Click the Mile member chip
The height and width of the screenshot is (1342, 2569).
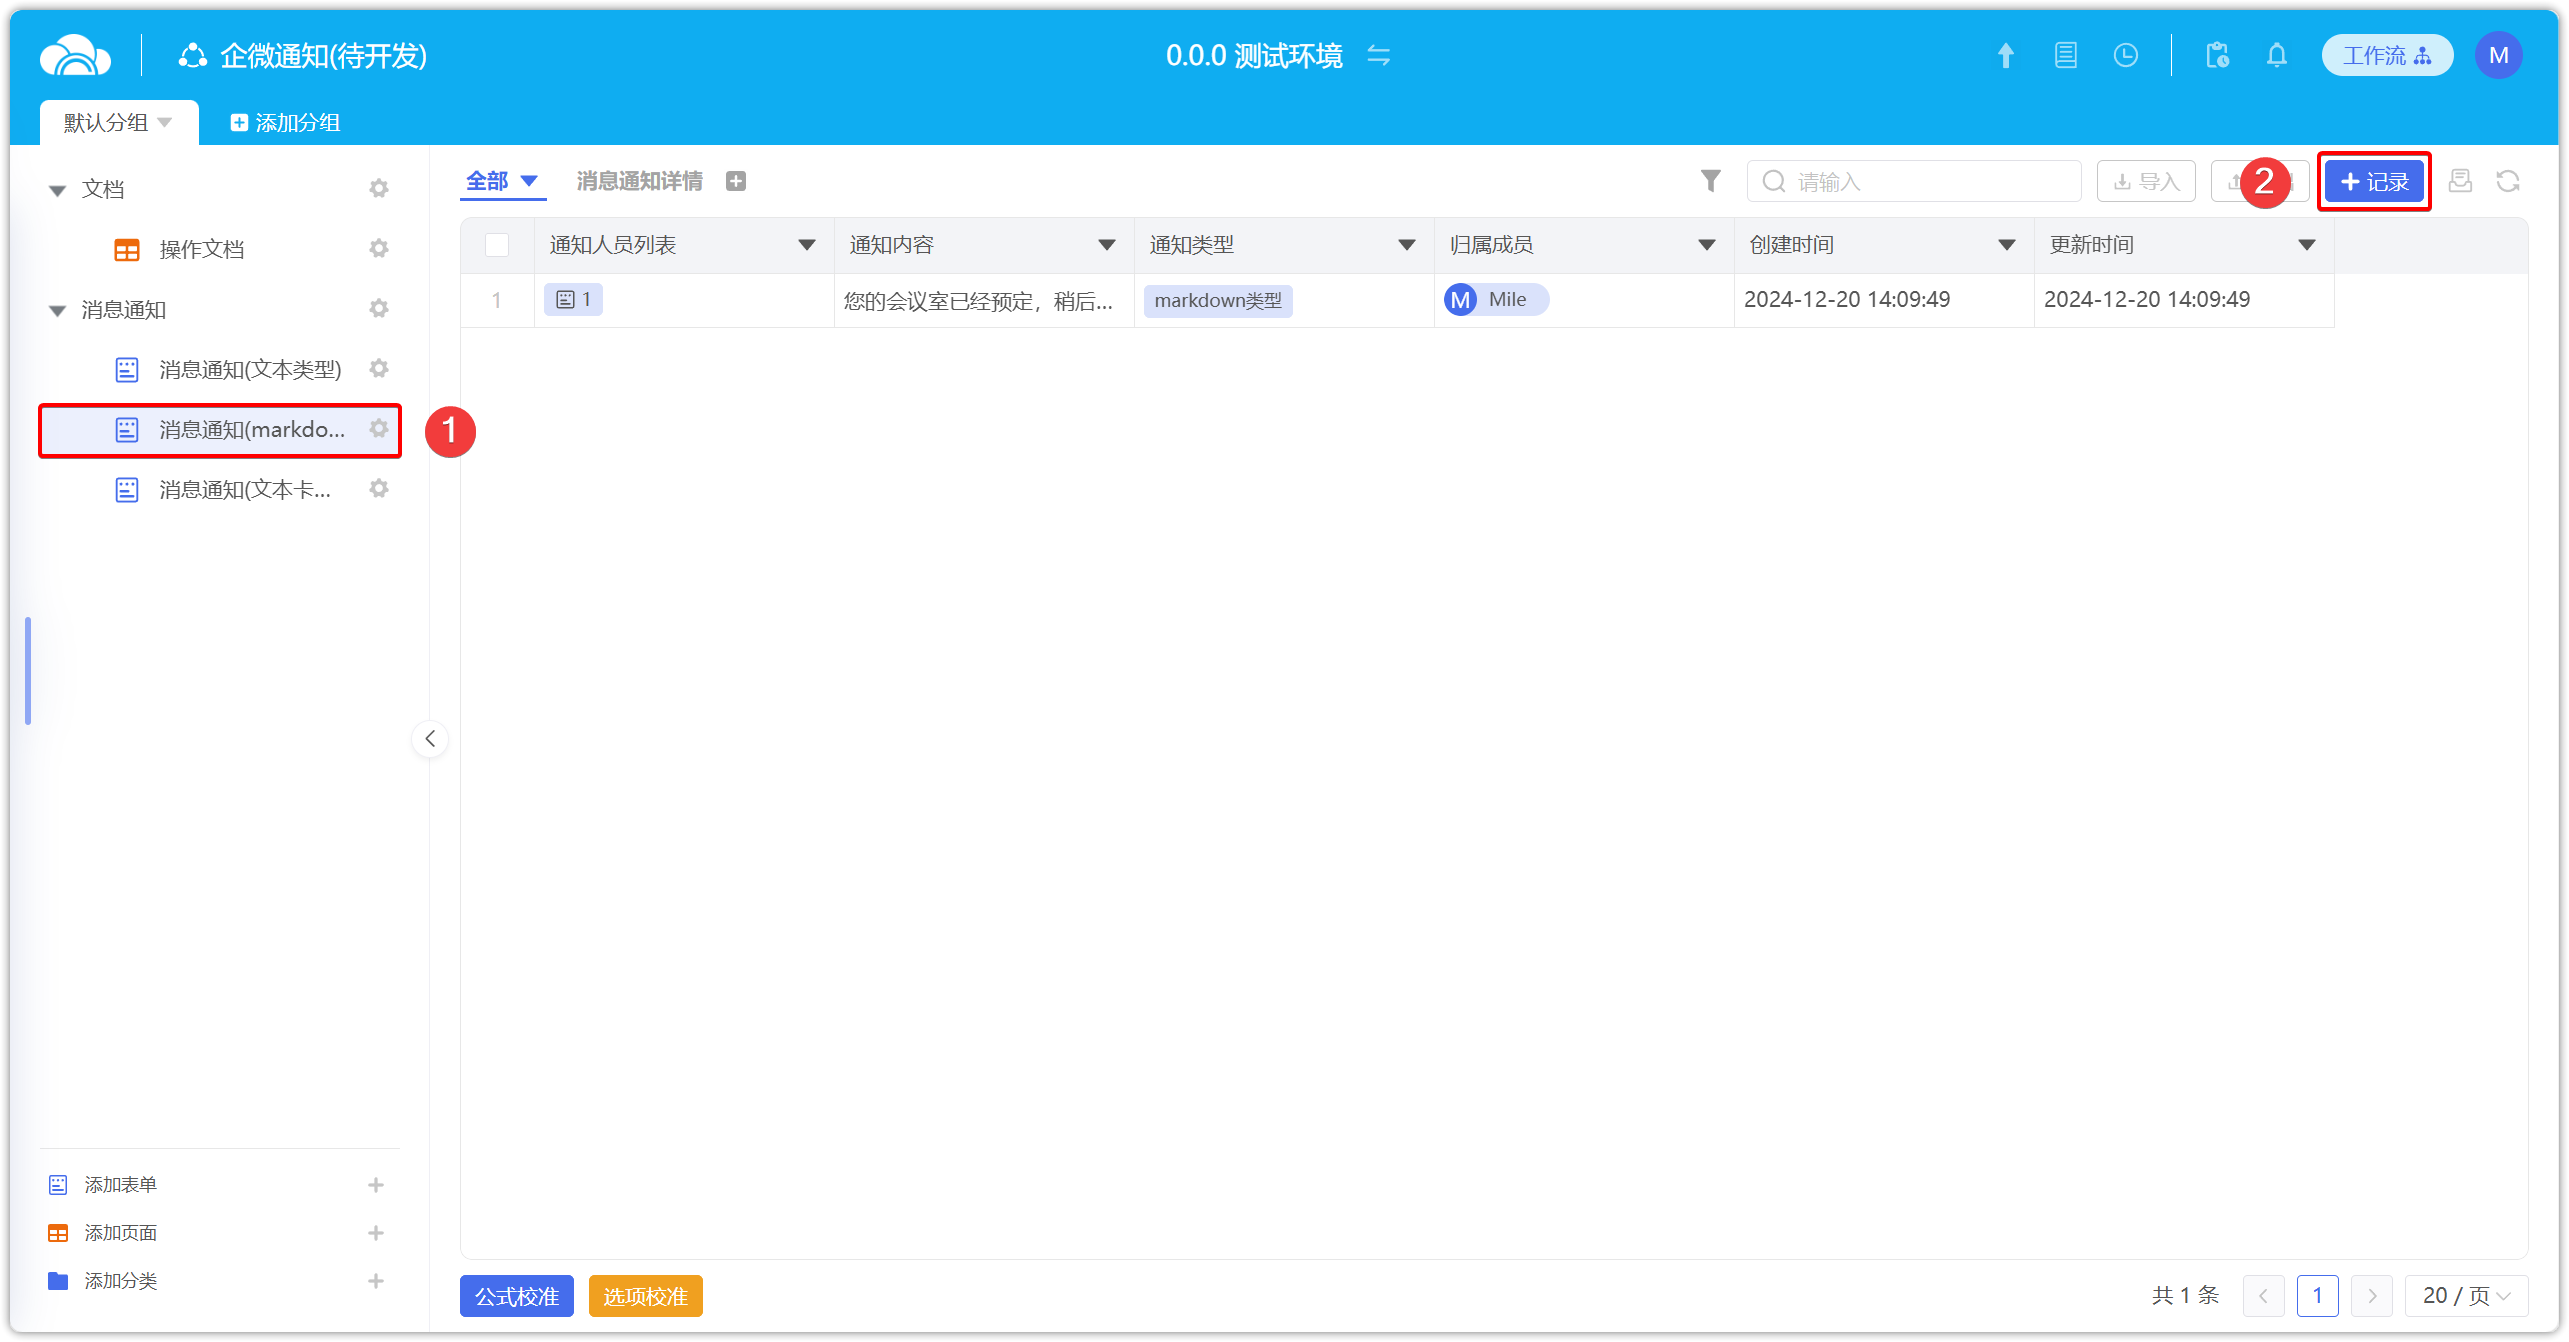click(1495, 299)
